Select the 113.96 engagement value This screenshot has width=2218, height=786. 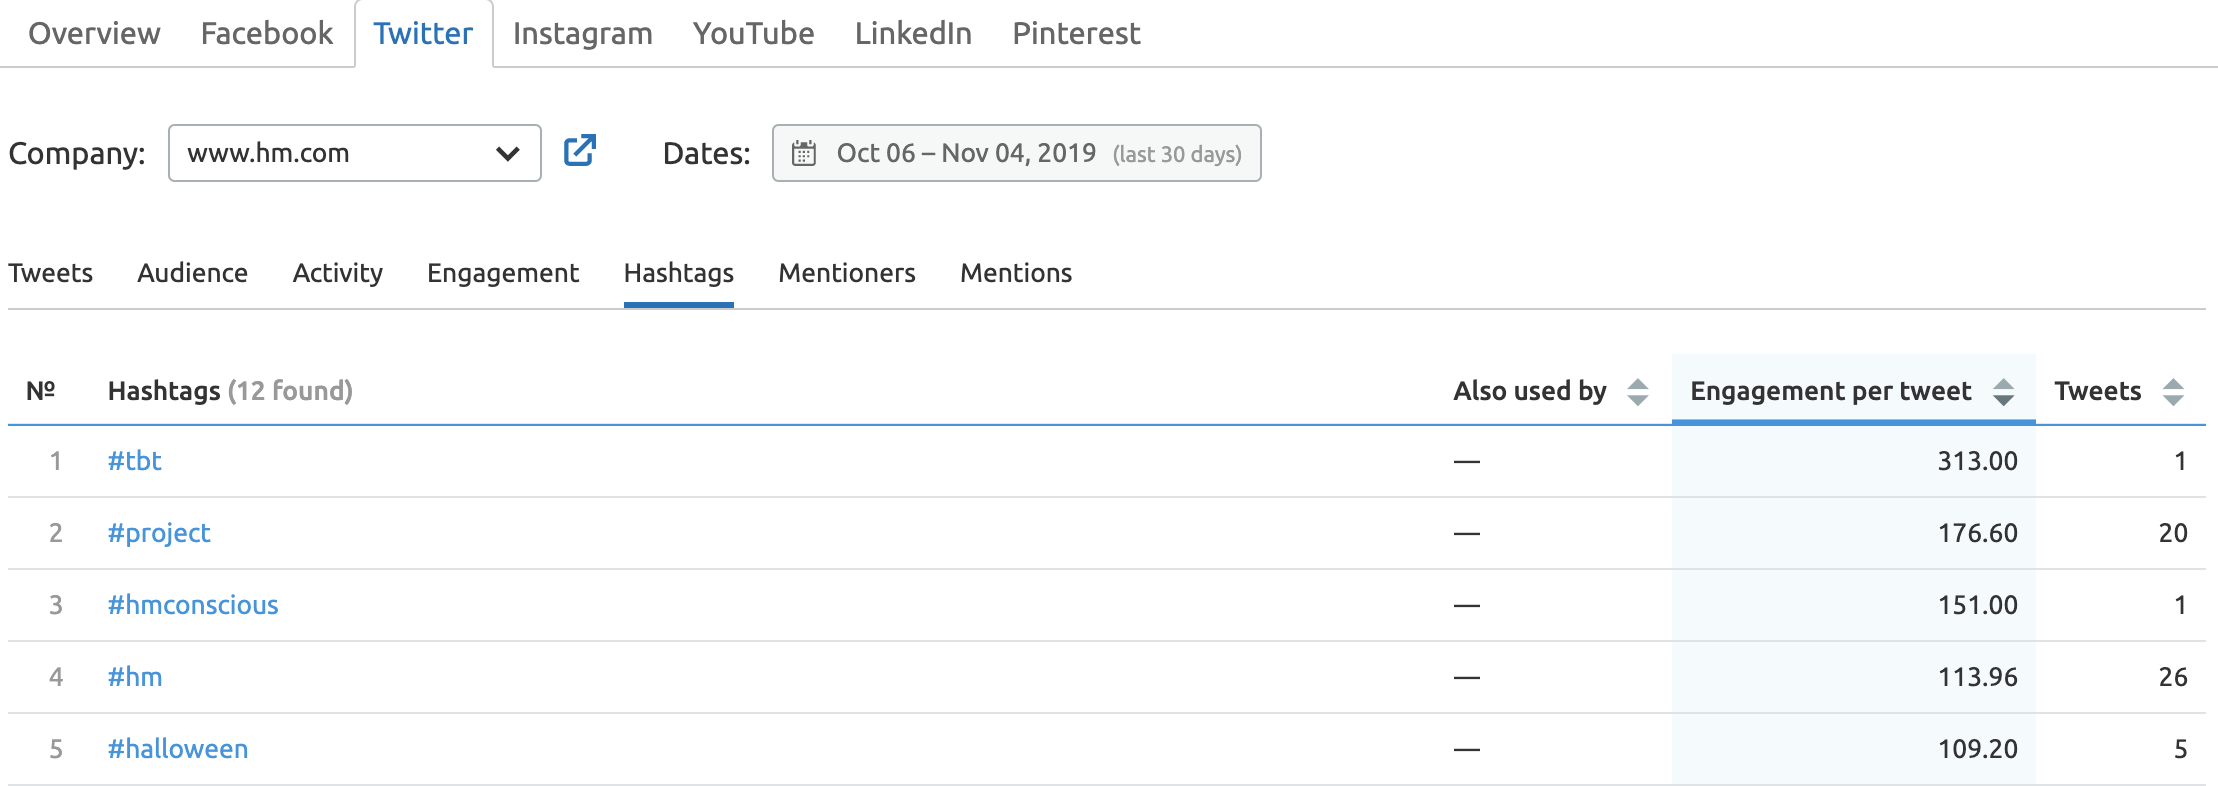pos(1978,677)
